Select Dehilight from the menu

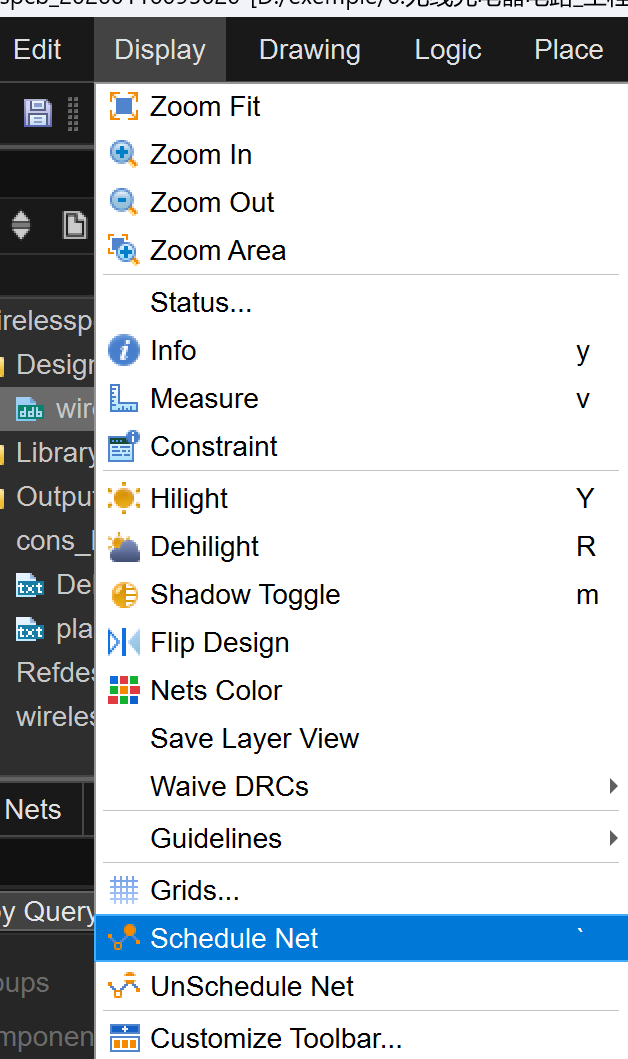204,546
